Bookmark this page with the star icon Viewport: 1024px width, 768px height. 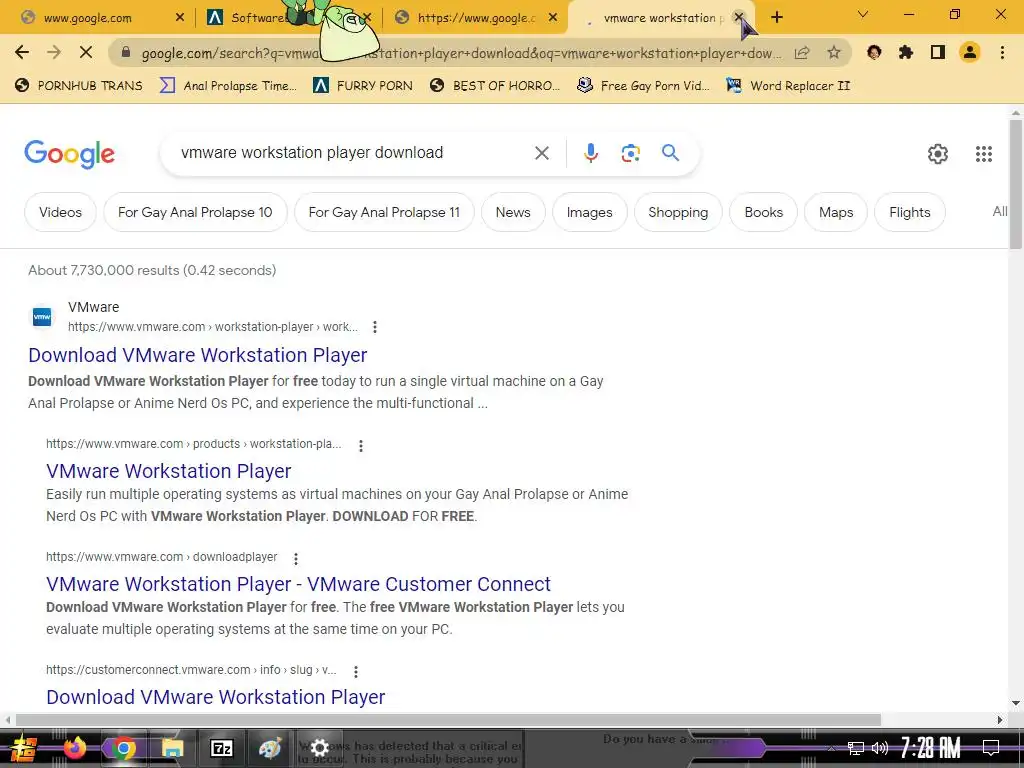(834, 53)
